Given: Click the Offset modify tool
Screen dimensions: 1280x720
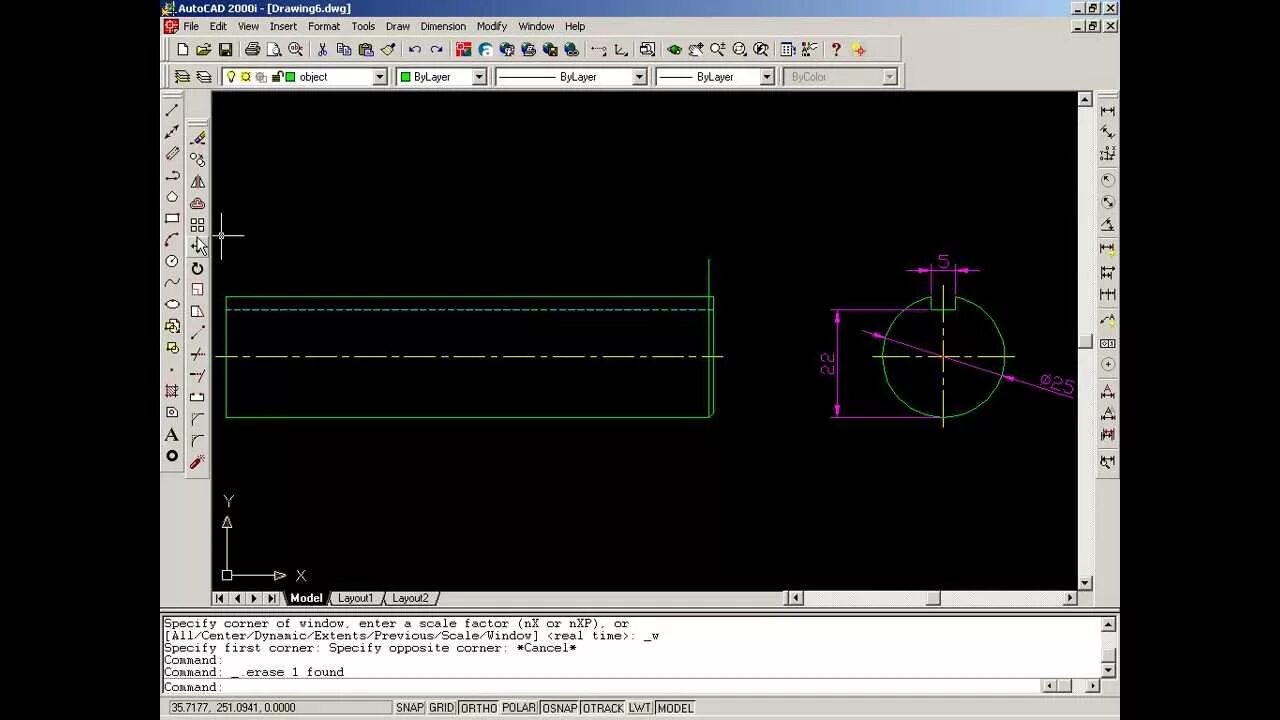Looking at the screenshot, I should [x=198, y=203].
